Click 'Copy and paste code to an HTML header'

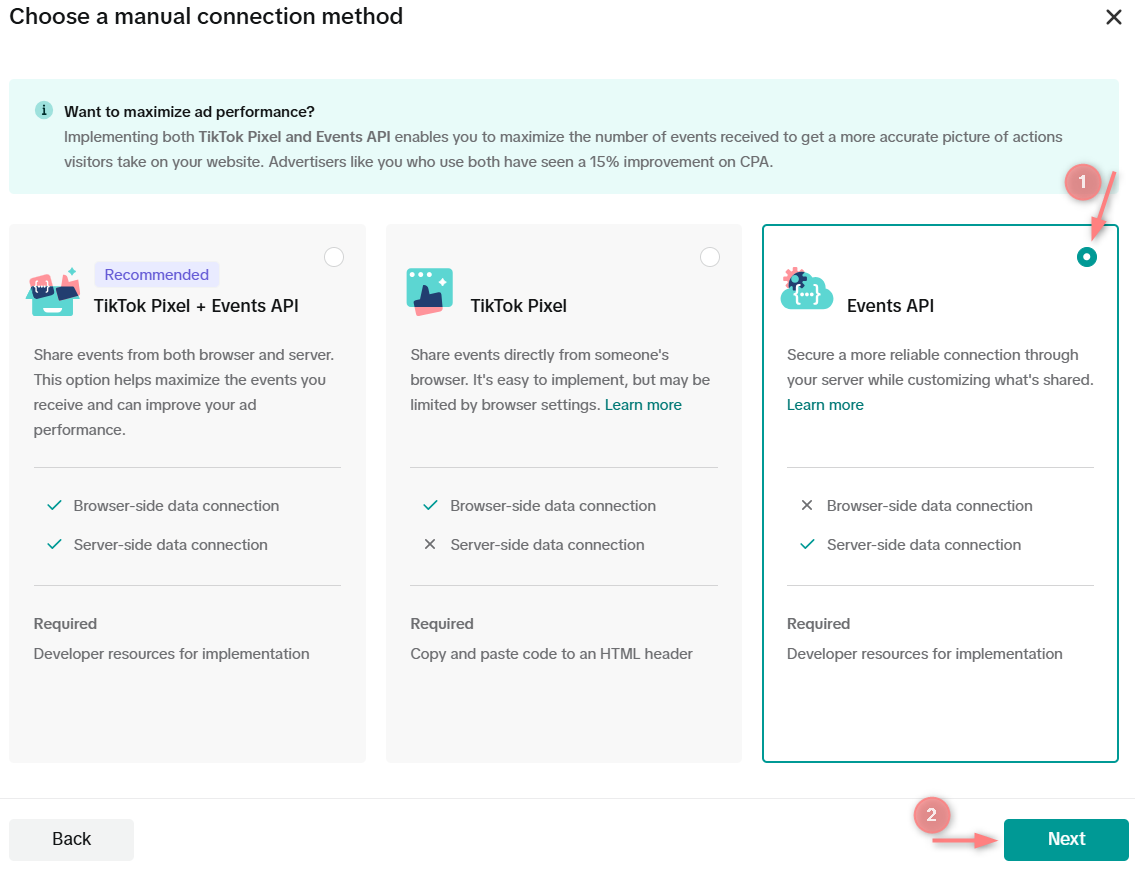(552, 654)
